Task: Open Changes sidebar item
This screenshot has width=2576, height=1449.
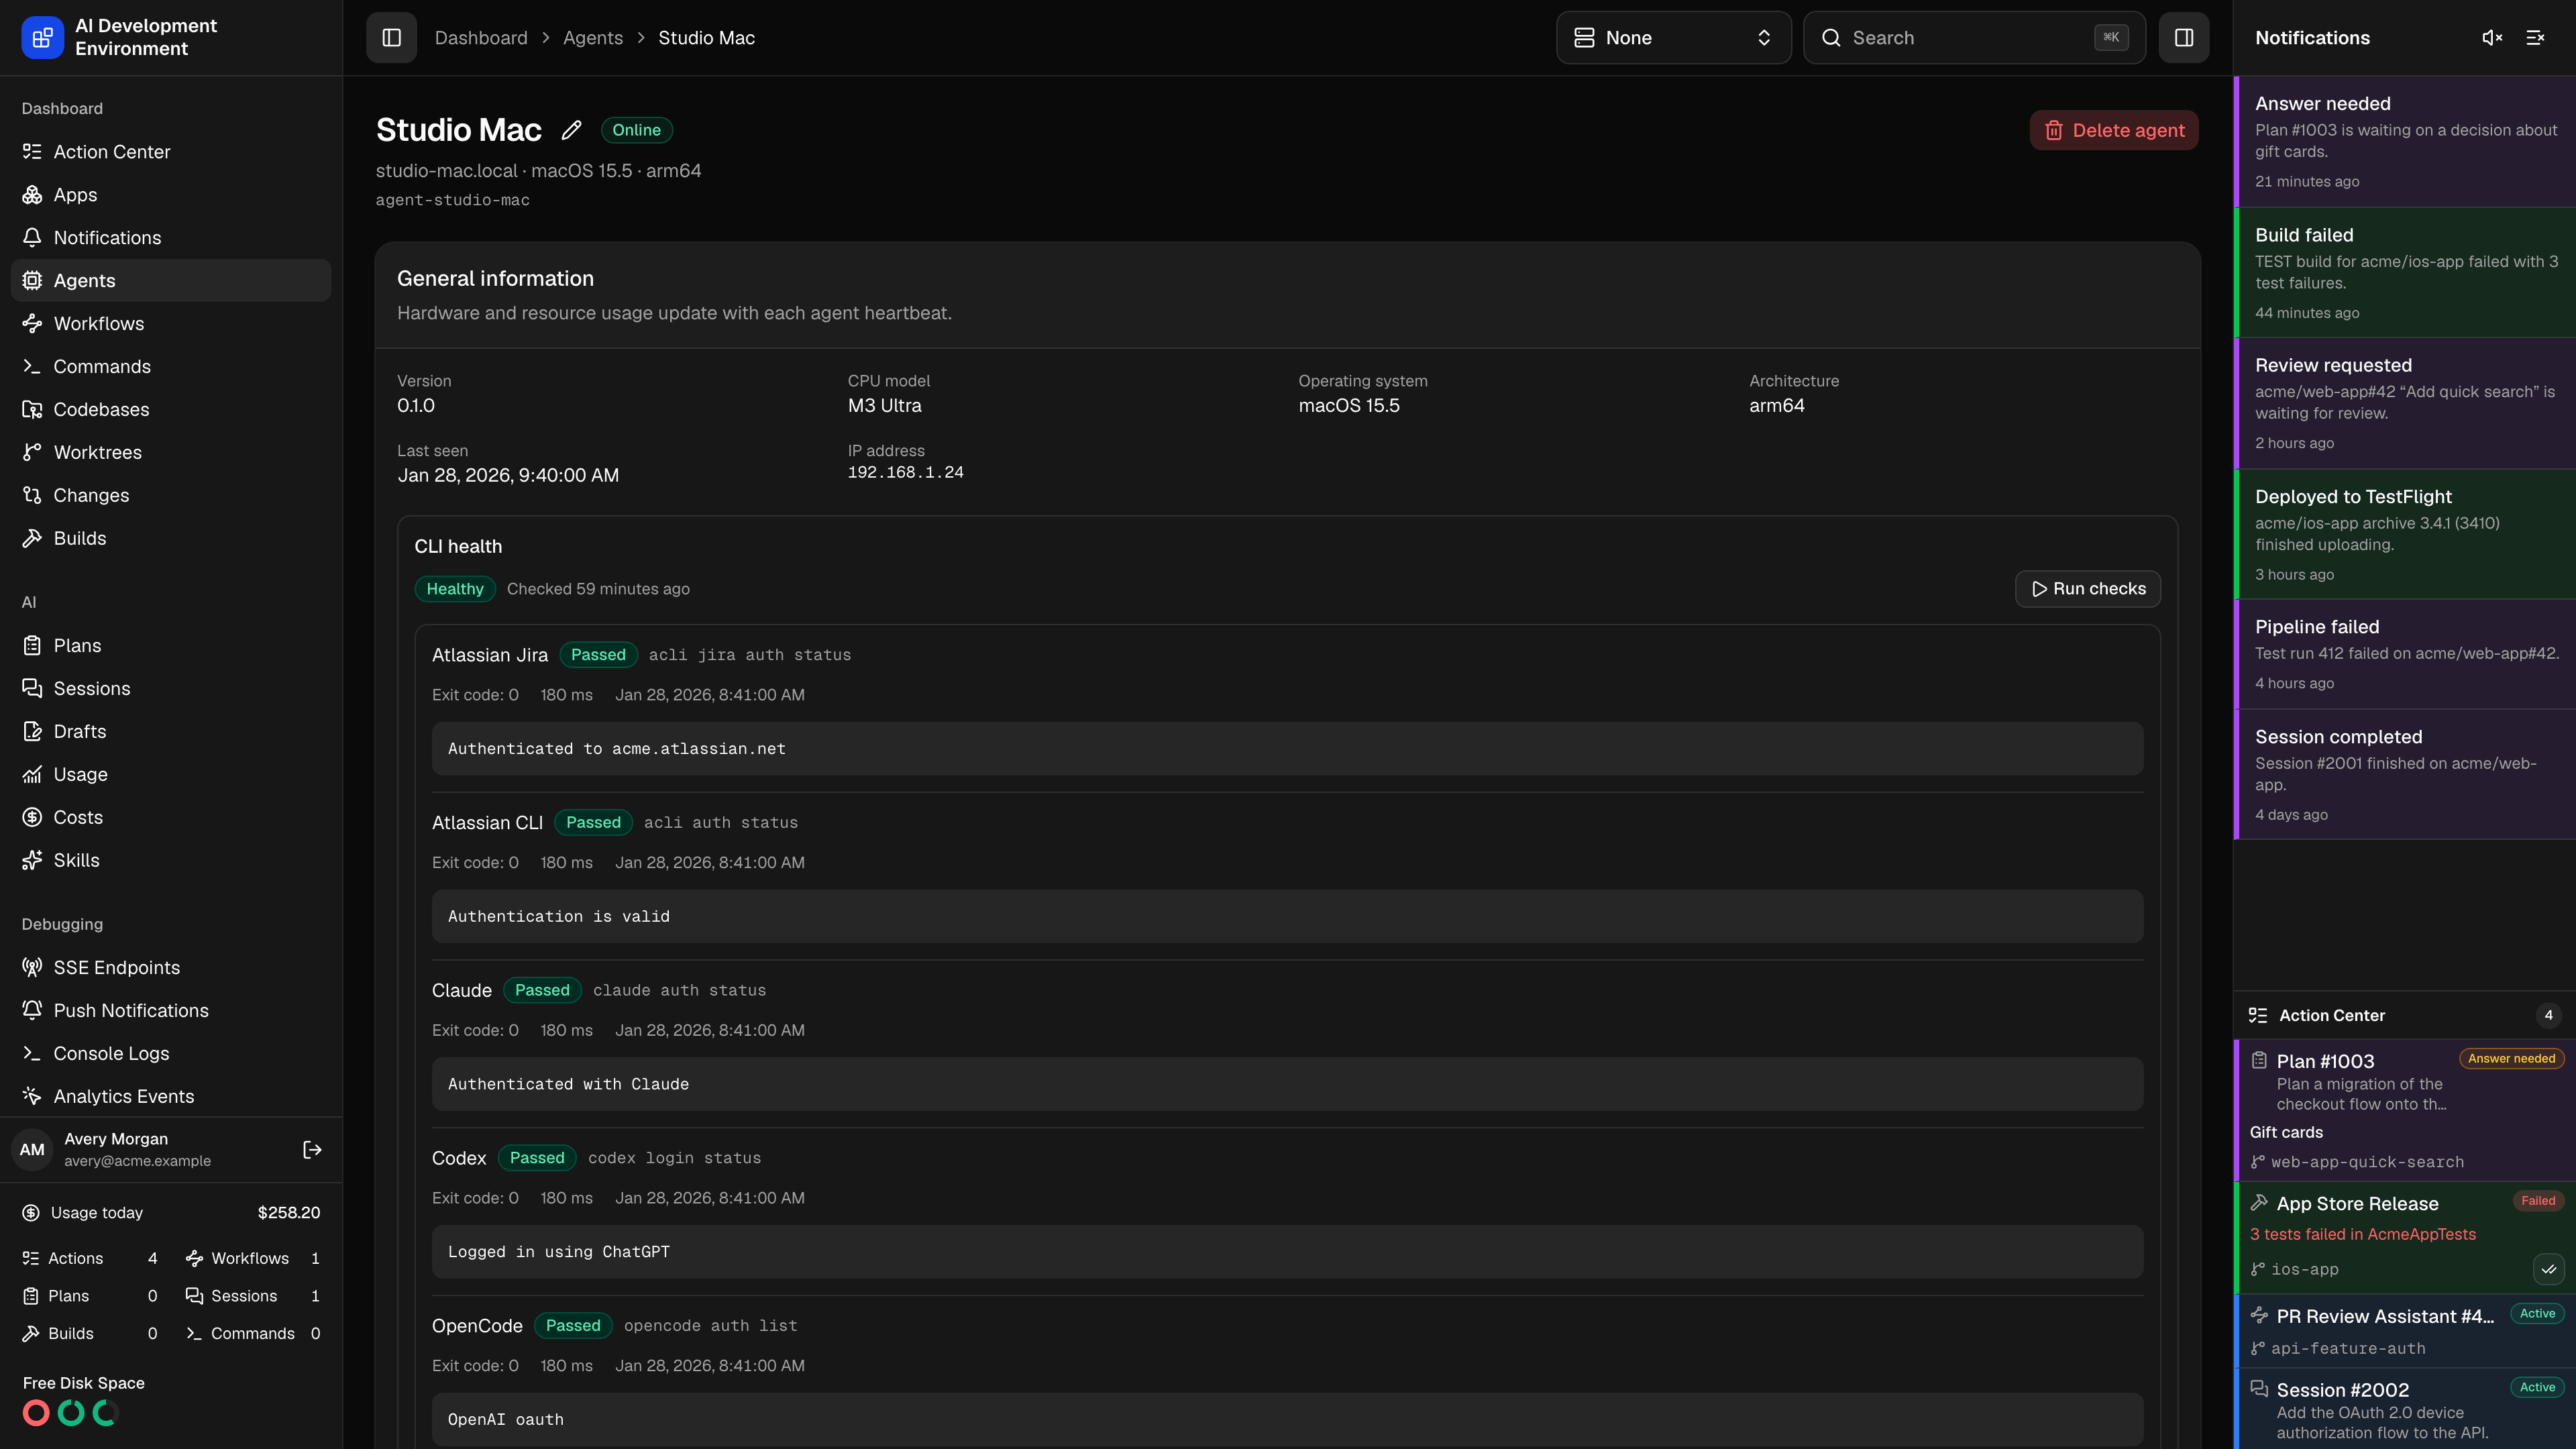Action: [x=171, y=496]
